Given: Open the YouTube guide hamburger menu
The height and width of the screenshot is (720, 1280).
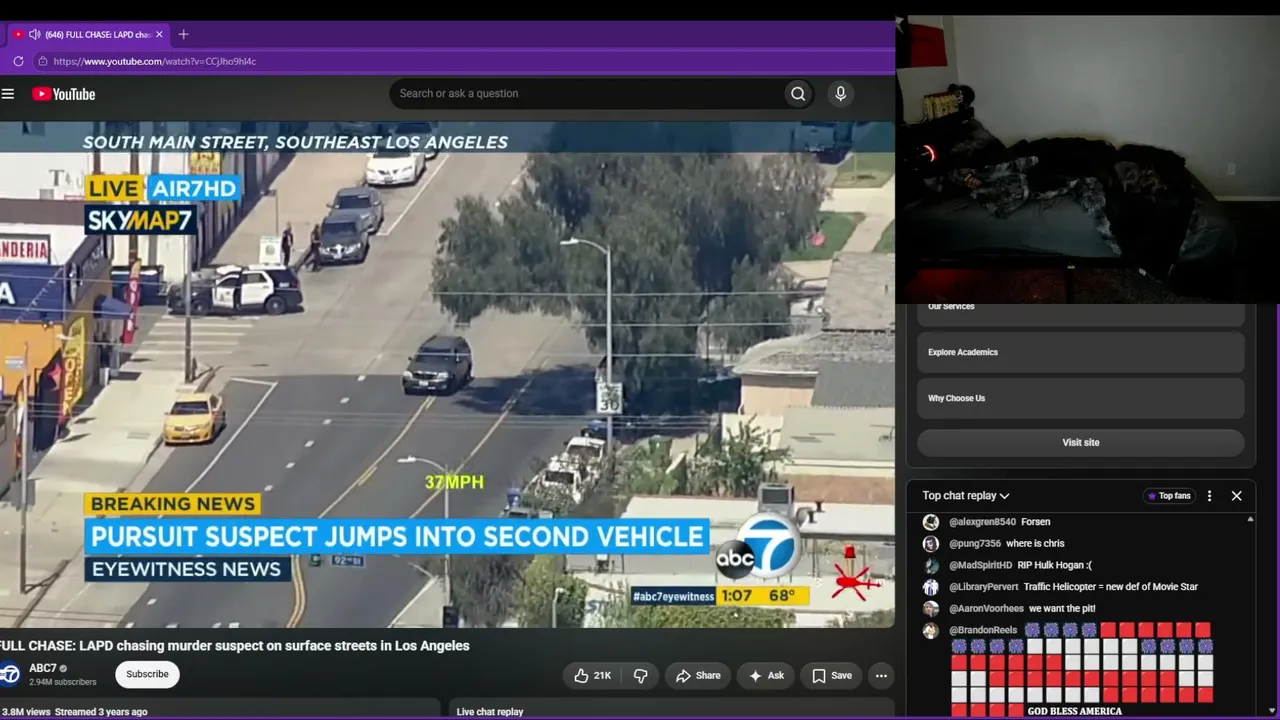Looking at the screenshot, I should (x=8, y=94).
